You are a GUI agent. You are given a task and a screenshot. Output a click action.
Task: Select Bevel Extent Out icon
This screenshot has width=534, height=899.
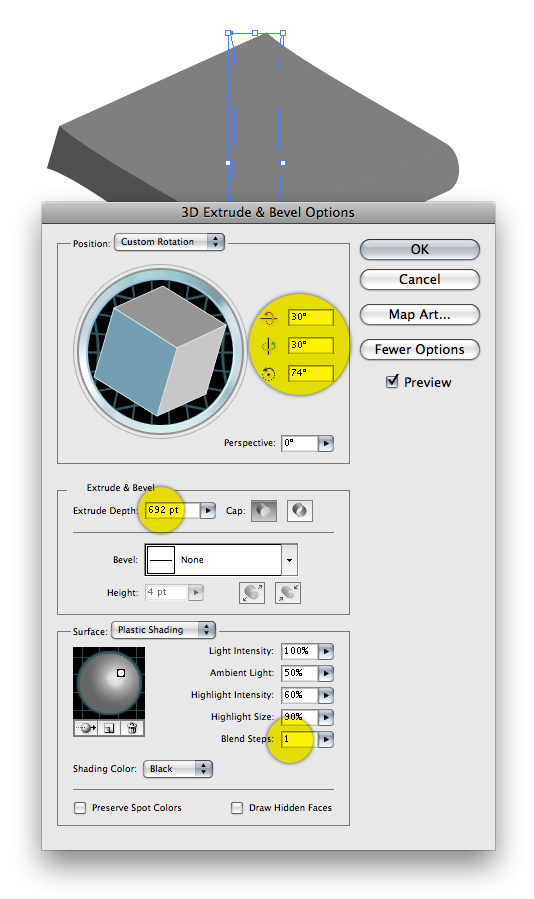tap(252, 593)
